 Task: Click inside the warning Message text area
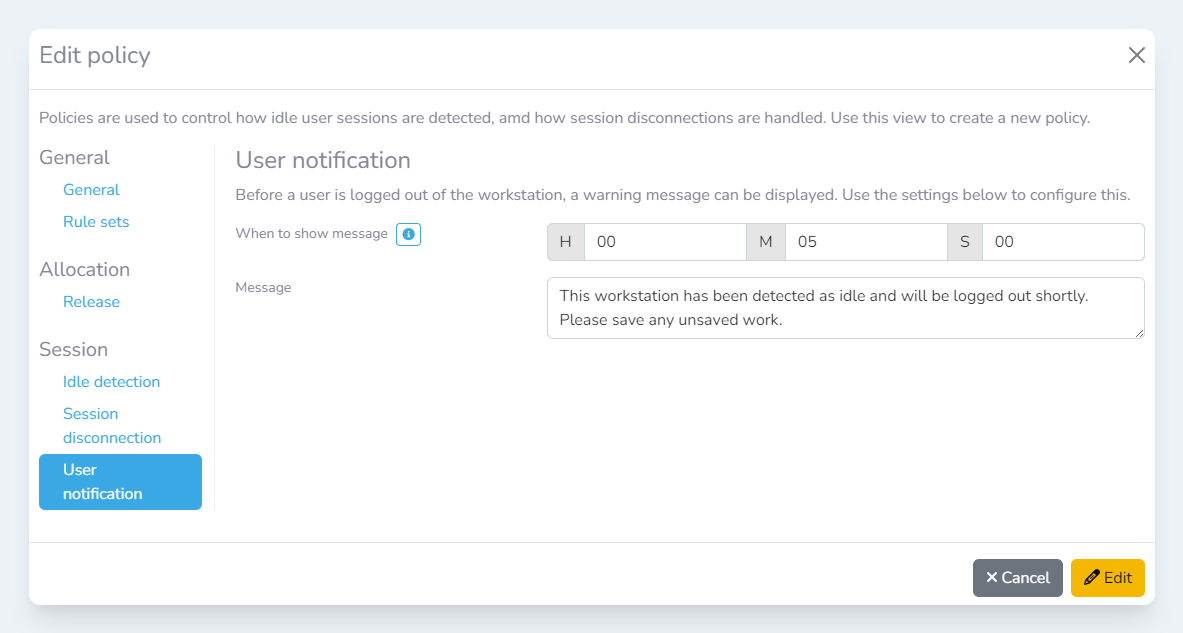tap(845, 308)
